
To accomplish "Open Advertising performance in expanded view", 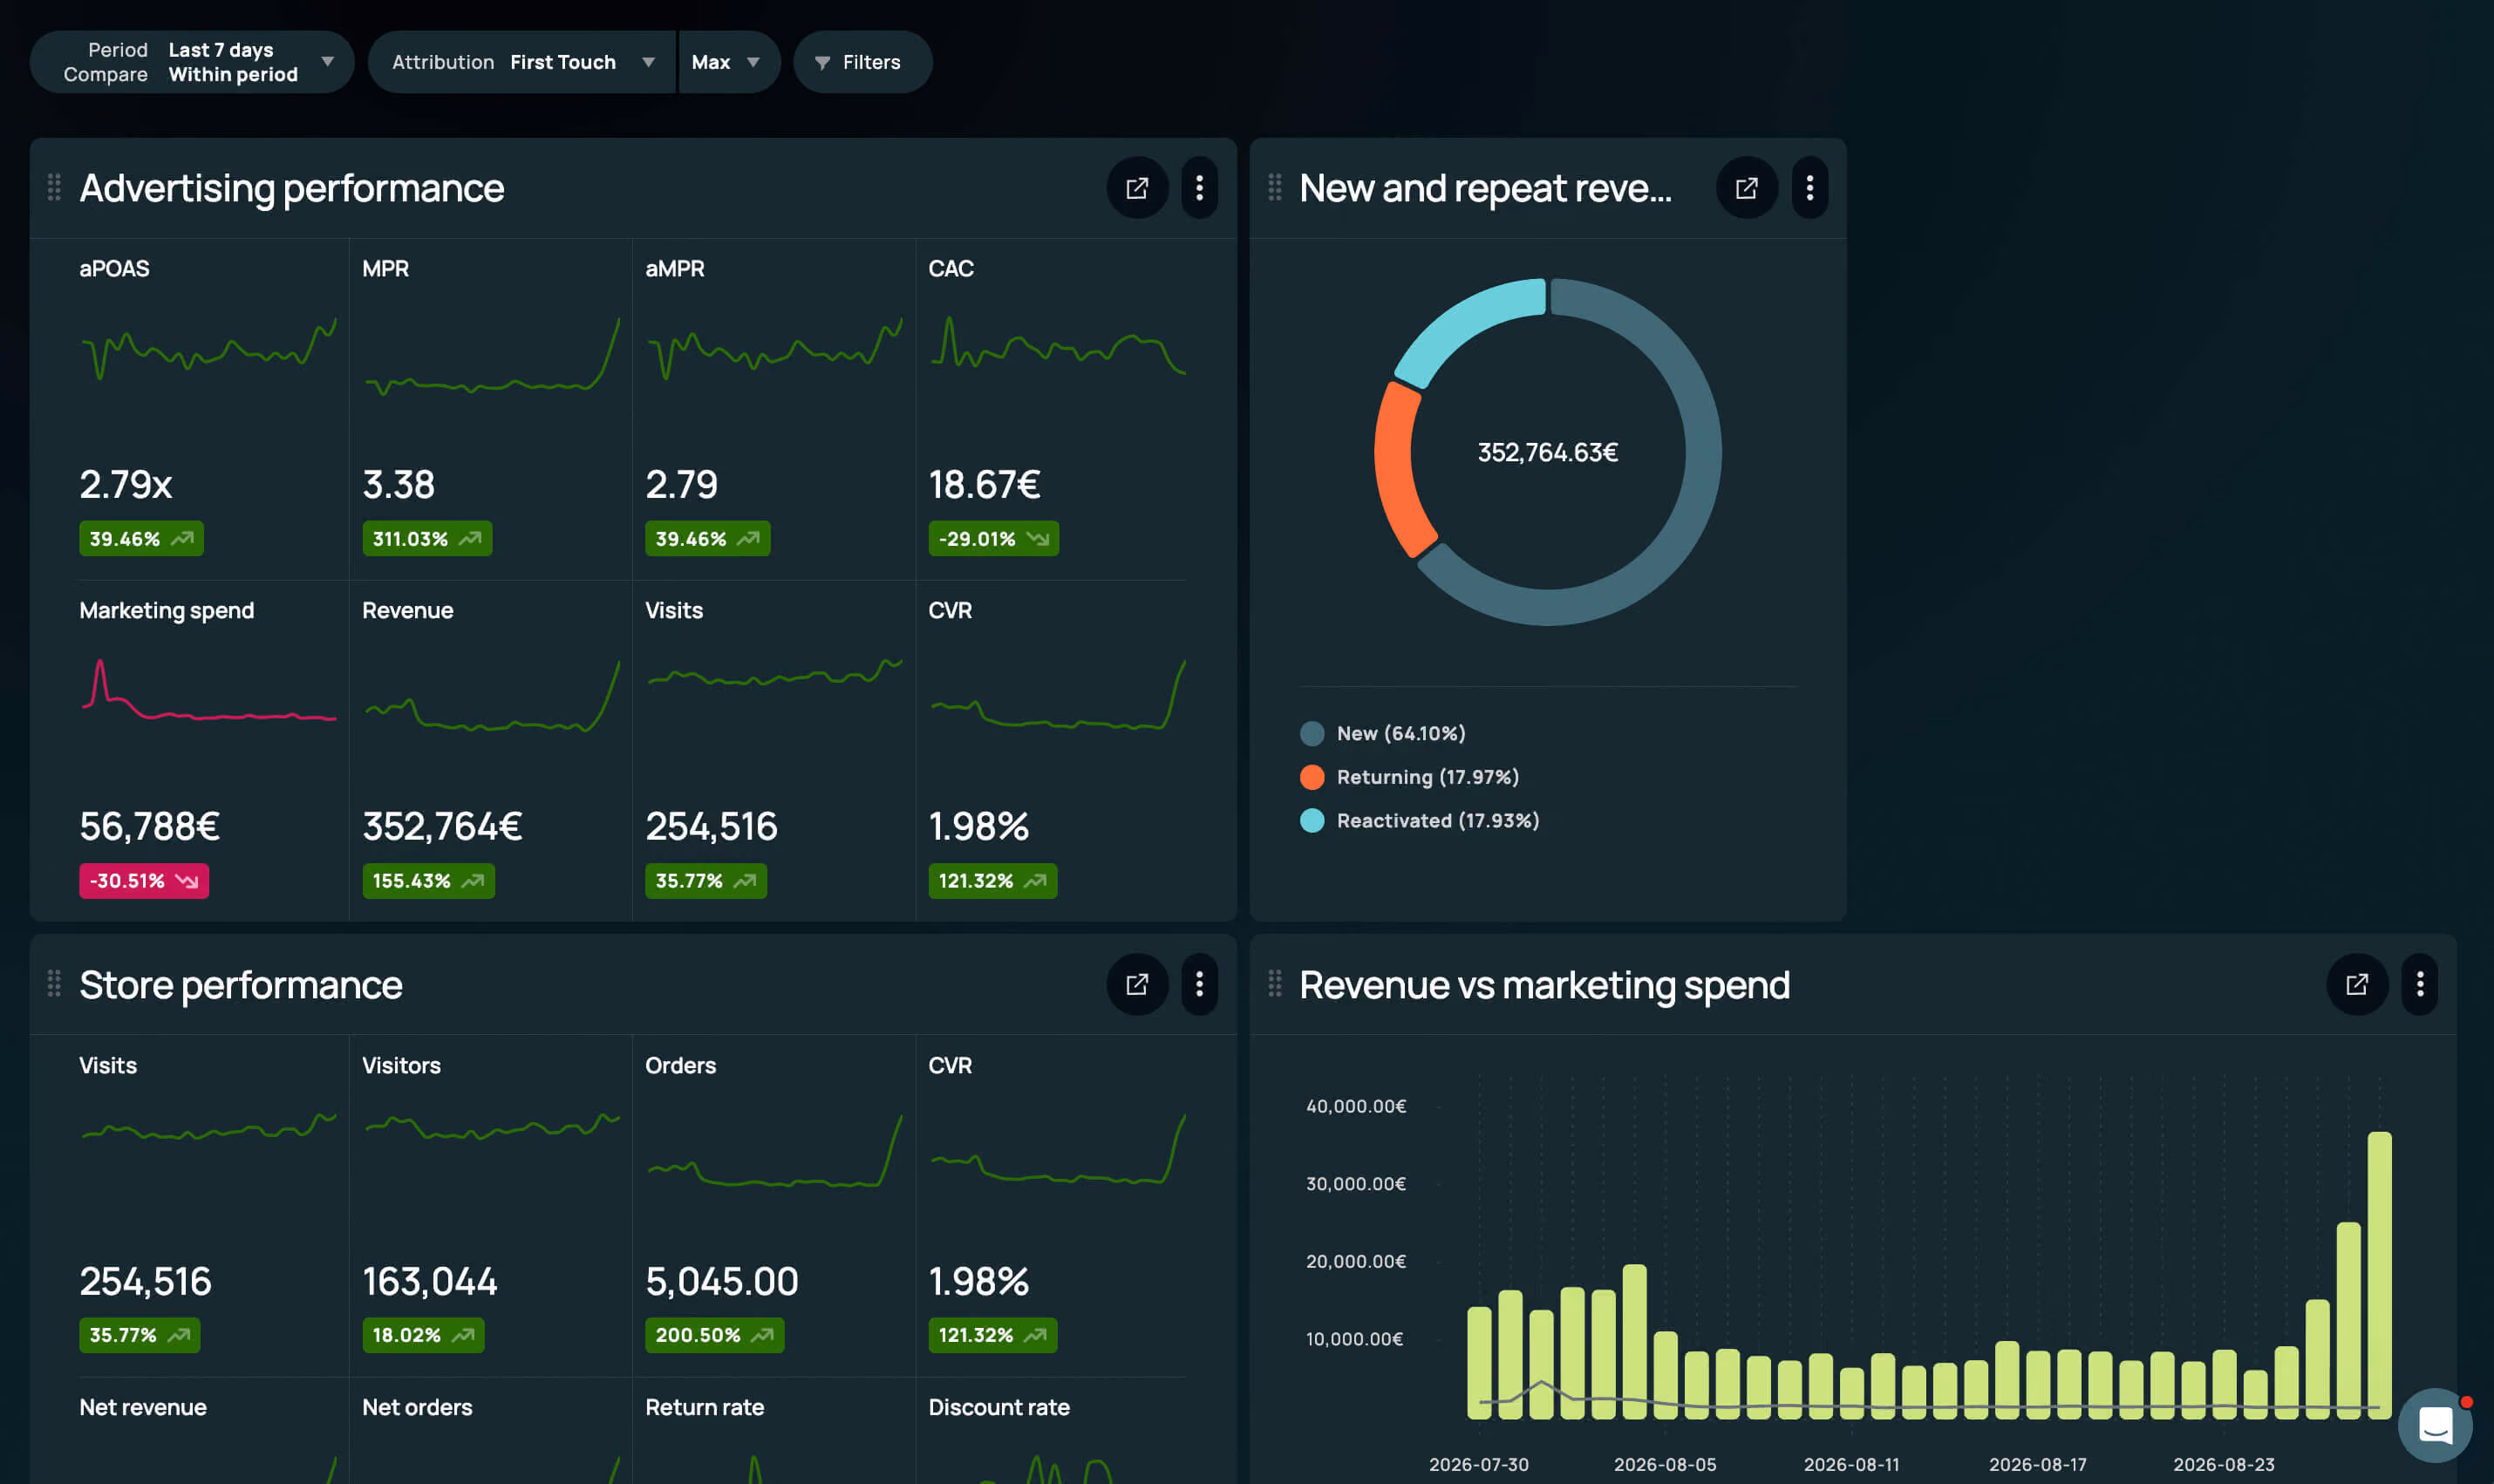I will click(x=1137, y=188).
